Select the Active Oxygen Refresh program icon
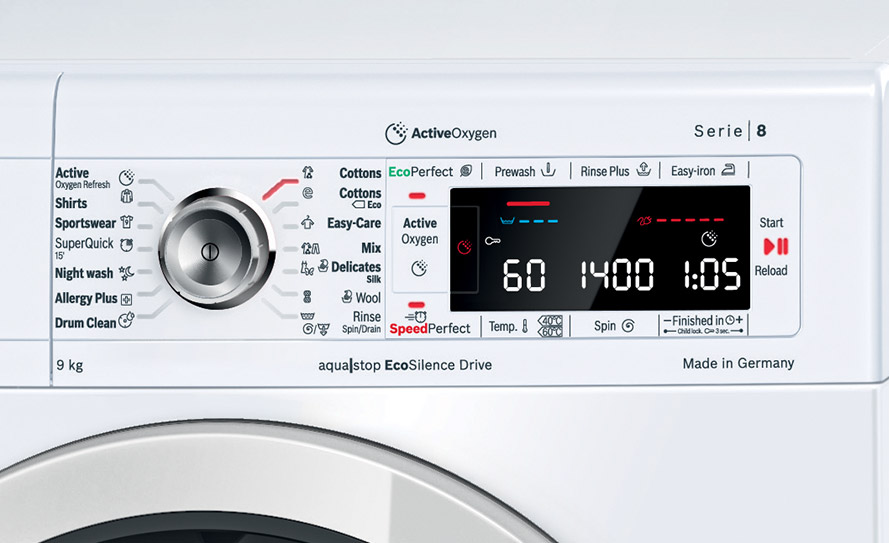889x543 pixels. click(x=126, y=177)
